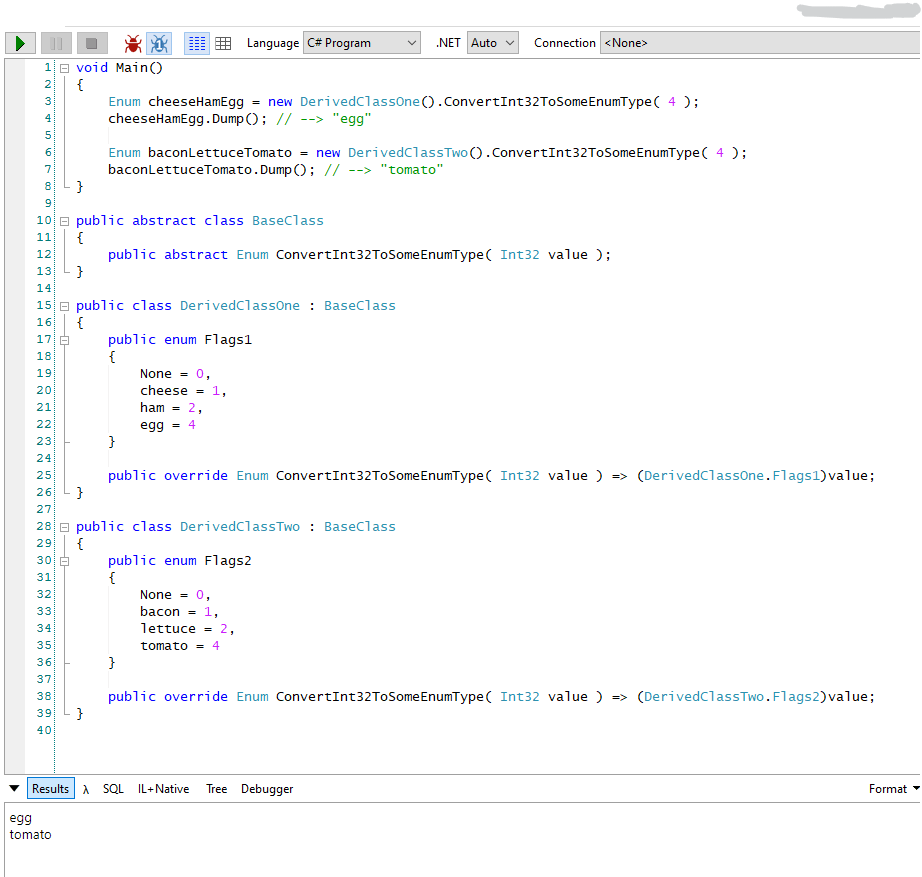Click DerivedClassOne in the line 3 constructor call
This screenshot has height=877, width=922.
point(360,102)
